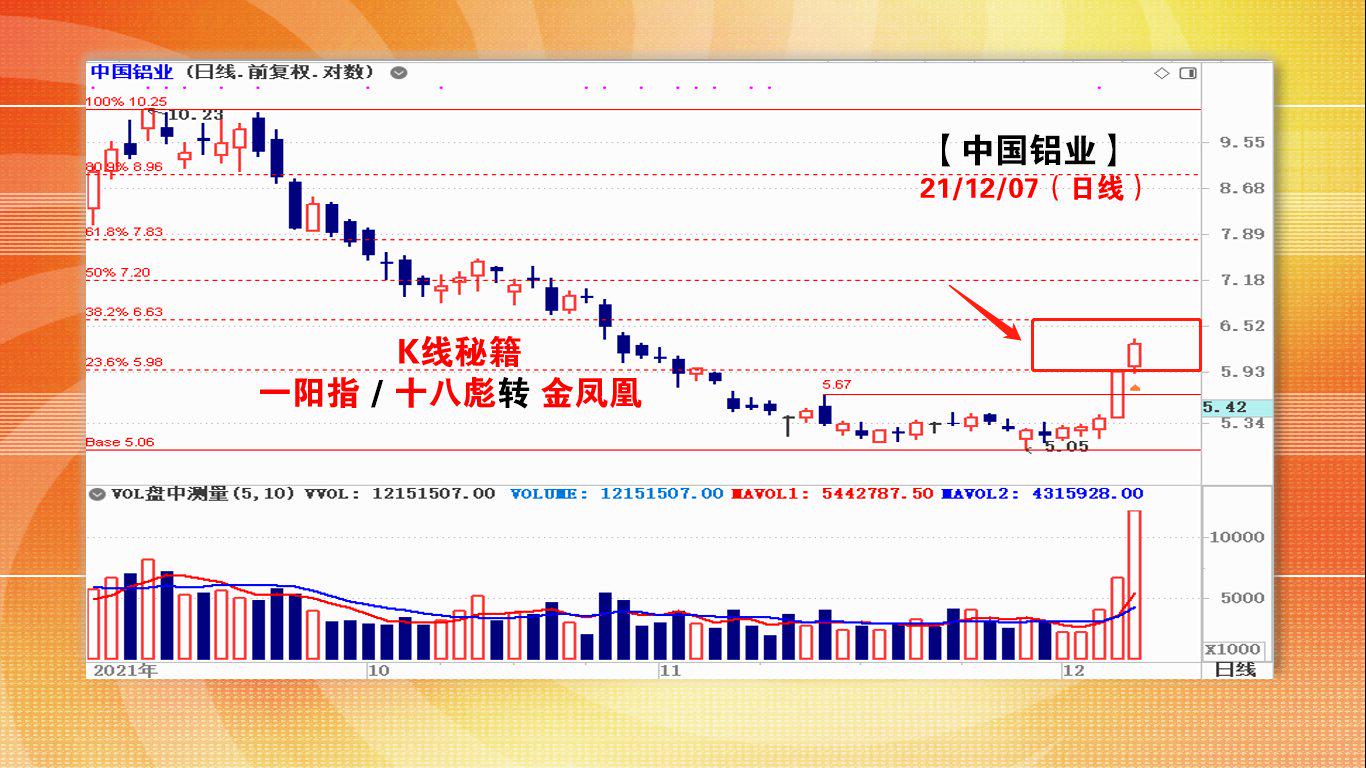The image size is (1366, 768).
Task: Click the 5.05 low price annotation
Action: pos(1066,447)
